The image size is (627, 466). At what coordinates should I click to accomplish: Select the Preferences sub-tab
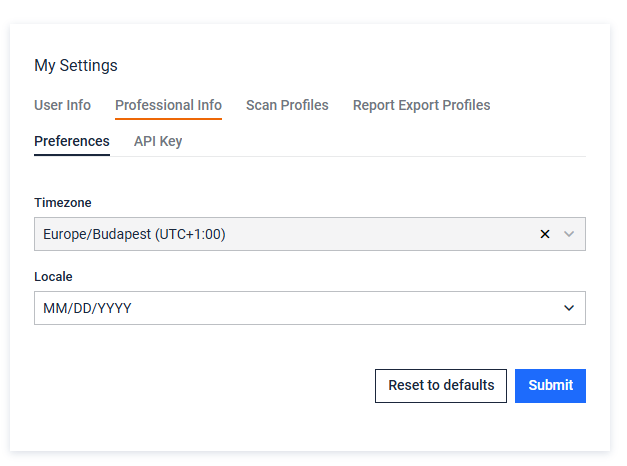(x=72, y=141)
